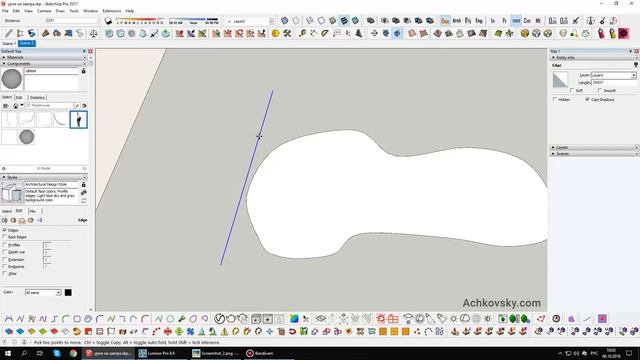
Task: Open the colorful materials icon in bottom toolbar
Action: pyautogui.click(x=294, y=318)
